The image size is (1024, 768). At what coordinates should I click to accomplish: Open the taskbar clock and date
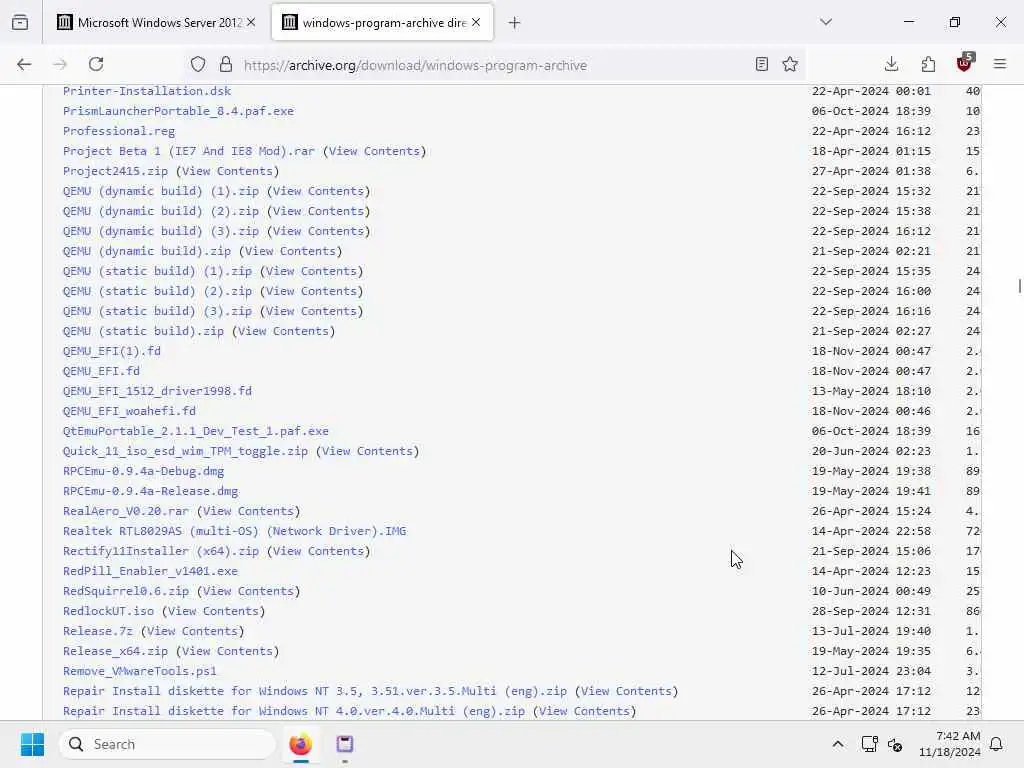pyautogui.click(x=949, y=744)
